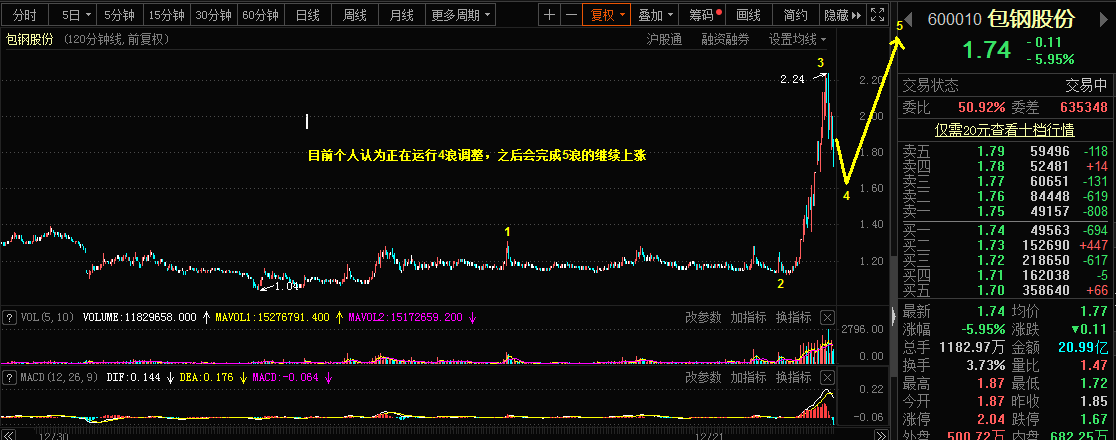Open MACD indicator help question mark
The image size is (1116, 440).
point(10,377)
